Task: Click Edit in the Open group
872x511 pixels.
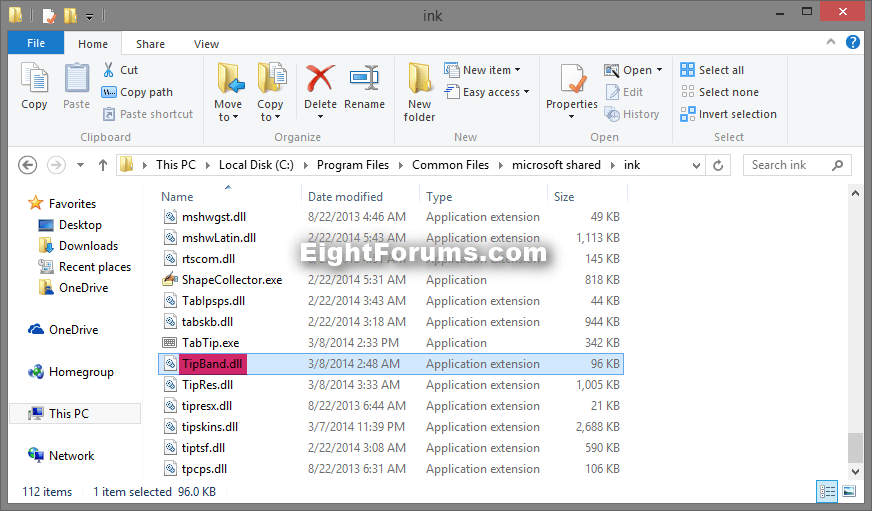Action: pyautogui.click(x=624, y=92)
